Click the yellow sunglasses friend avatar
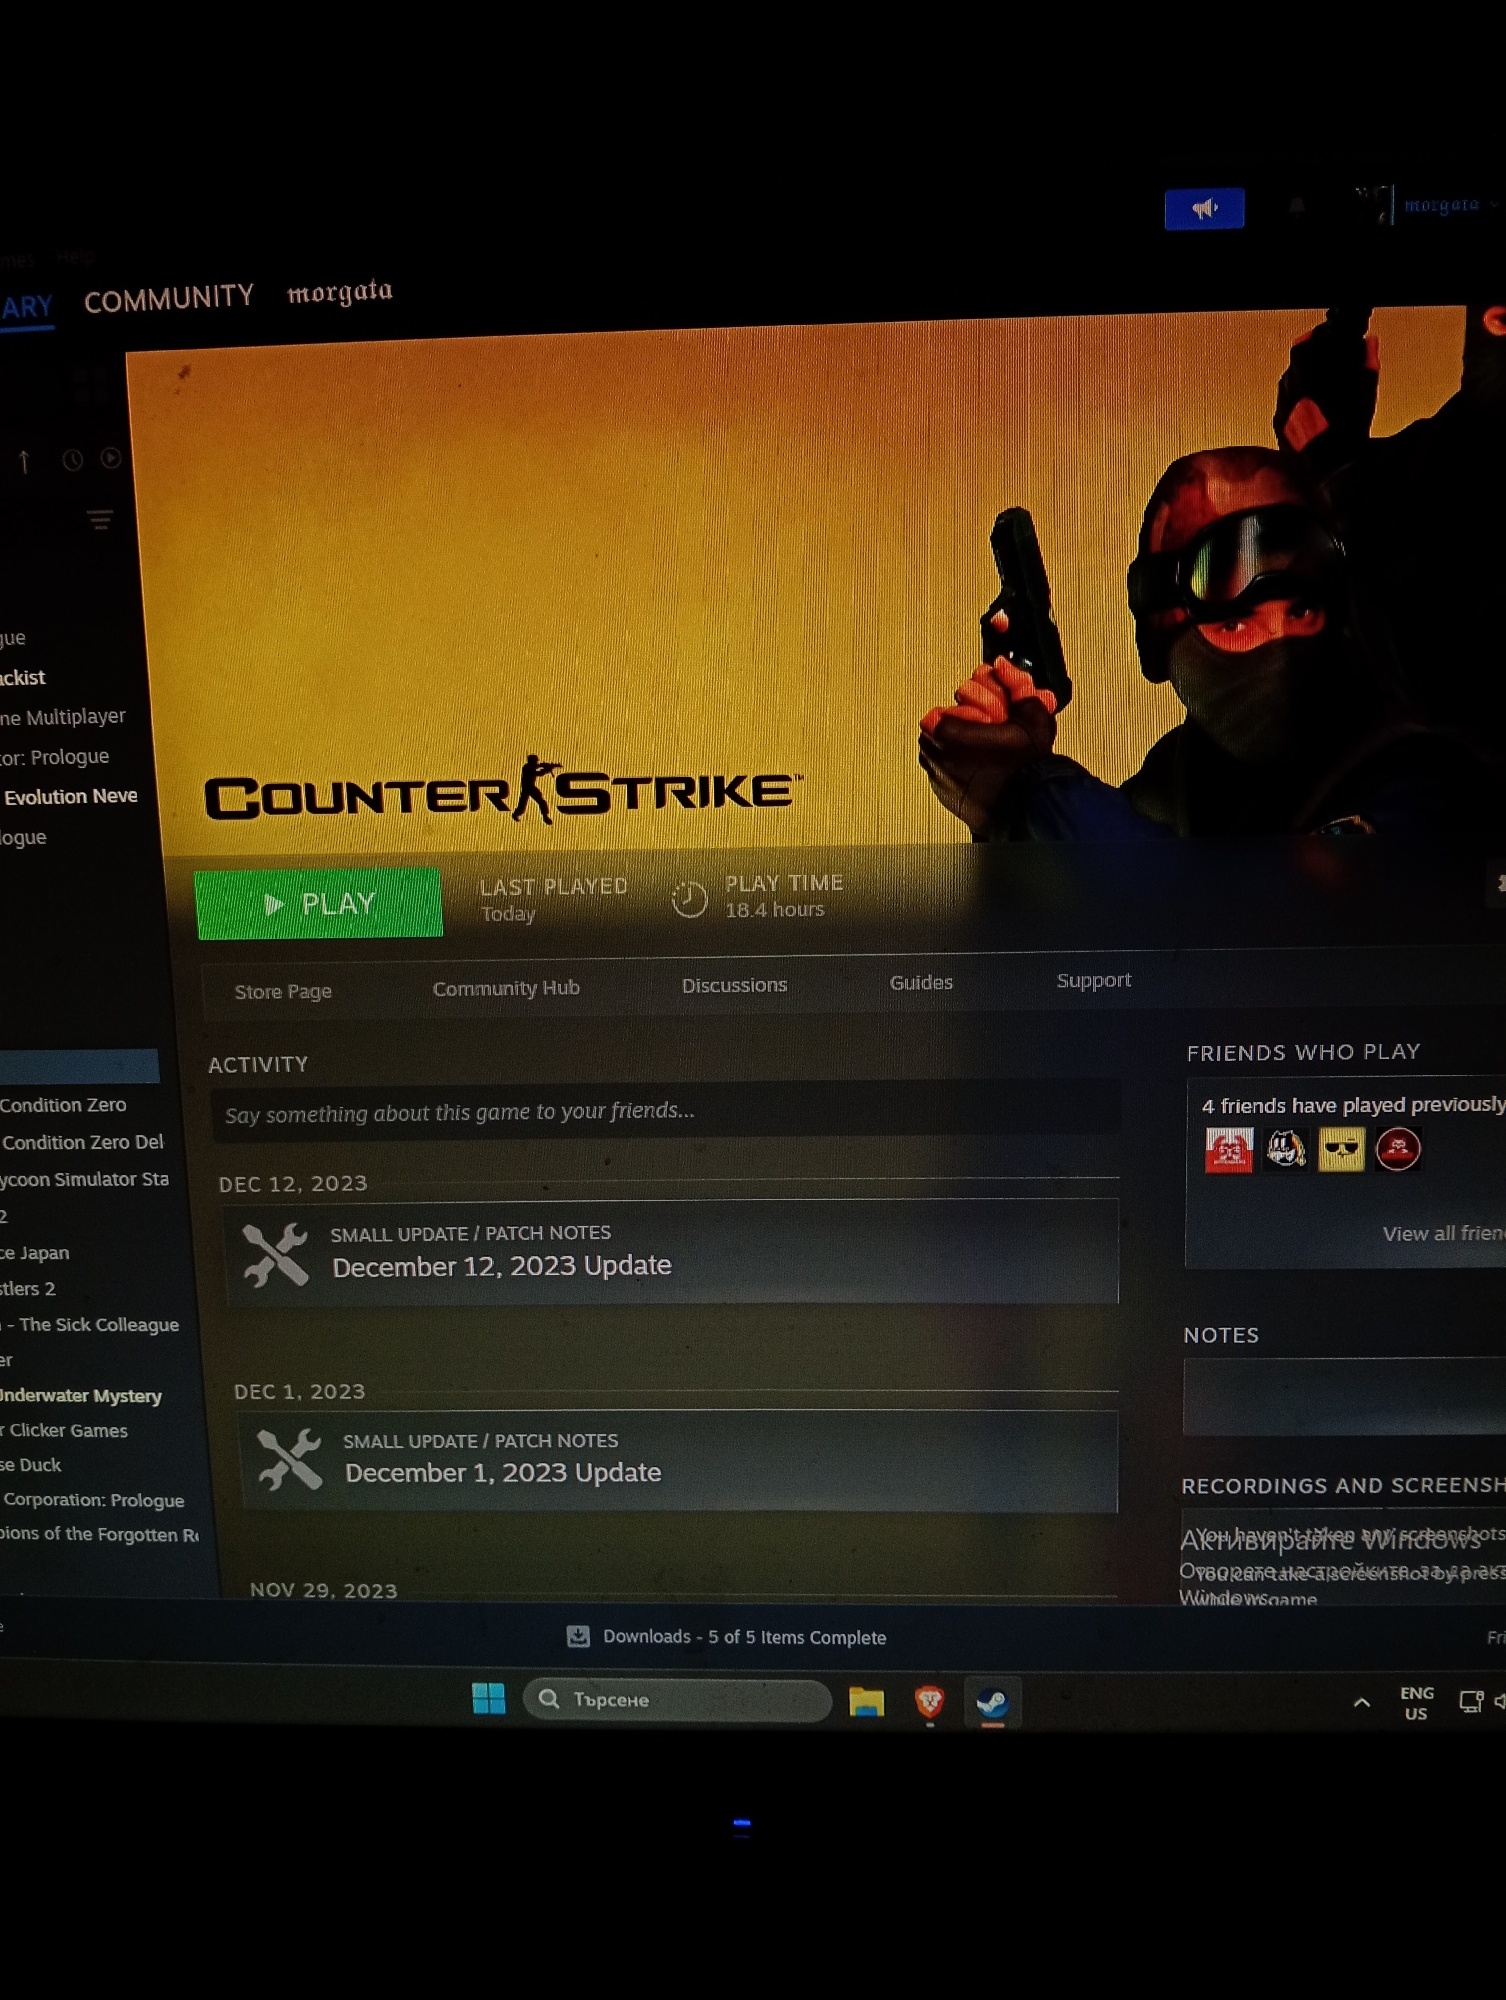 1341,1148
